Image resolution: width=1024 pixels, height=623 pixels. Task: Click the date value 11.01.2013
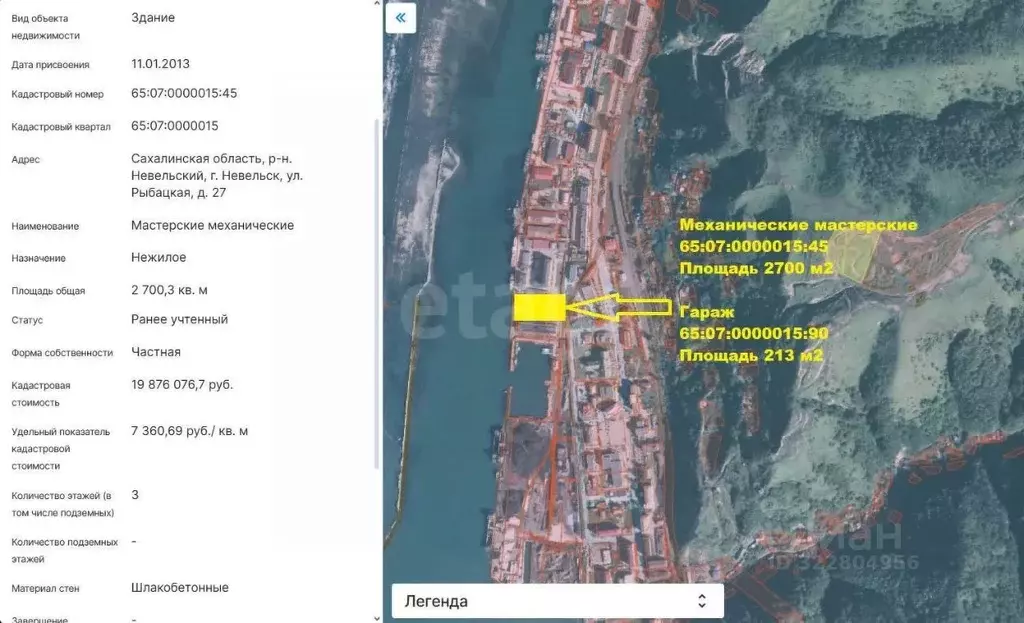(160, 63)
